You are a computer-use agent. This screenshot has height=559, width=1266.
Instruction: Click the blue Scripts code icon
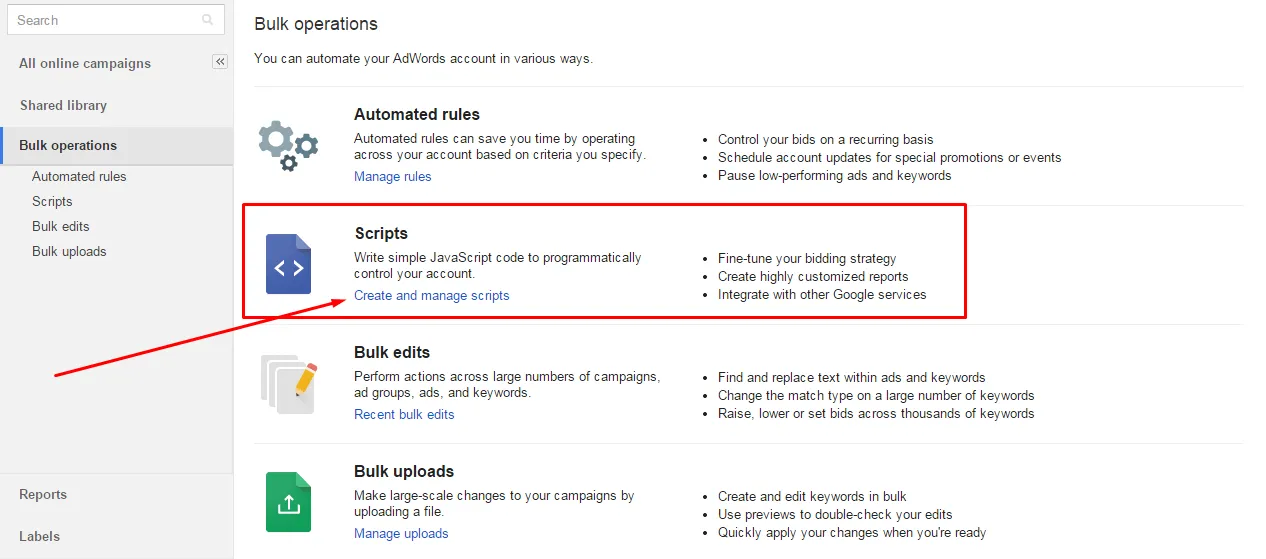(289, 264)
